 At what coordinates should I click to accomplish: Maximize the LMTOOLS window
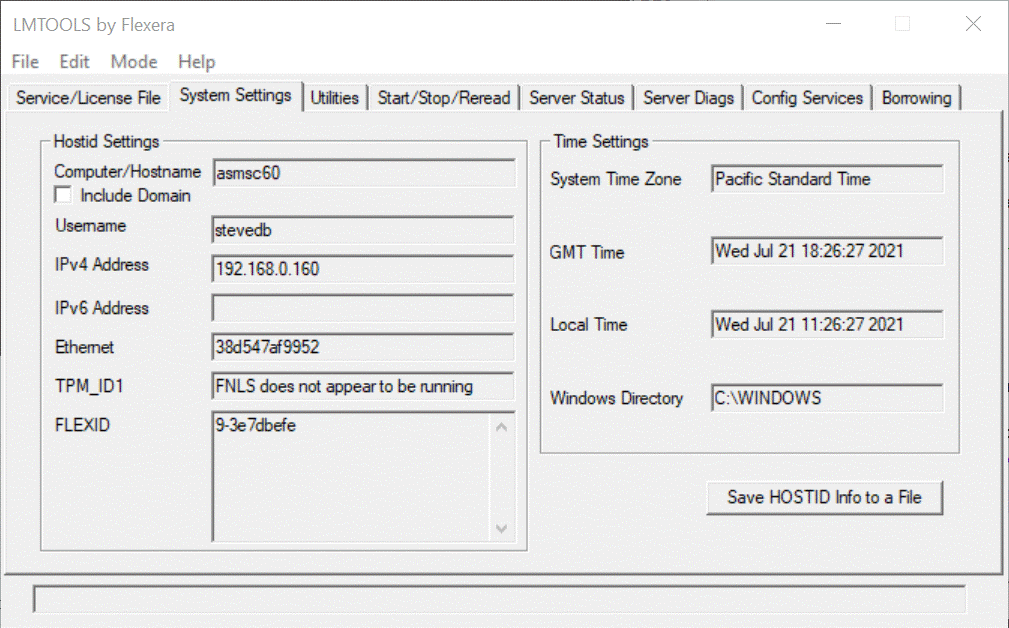pos(902,24)
